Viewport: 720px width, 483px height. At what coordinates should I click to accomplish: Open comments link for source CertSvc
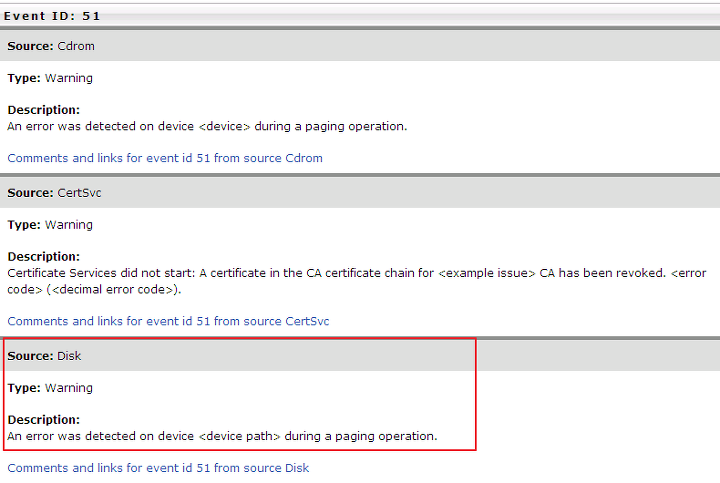[168, 321]
